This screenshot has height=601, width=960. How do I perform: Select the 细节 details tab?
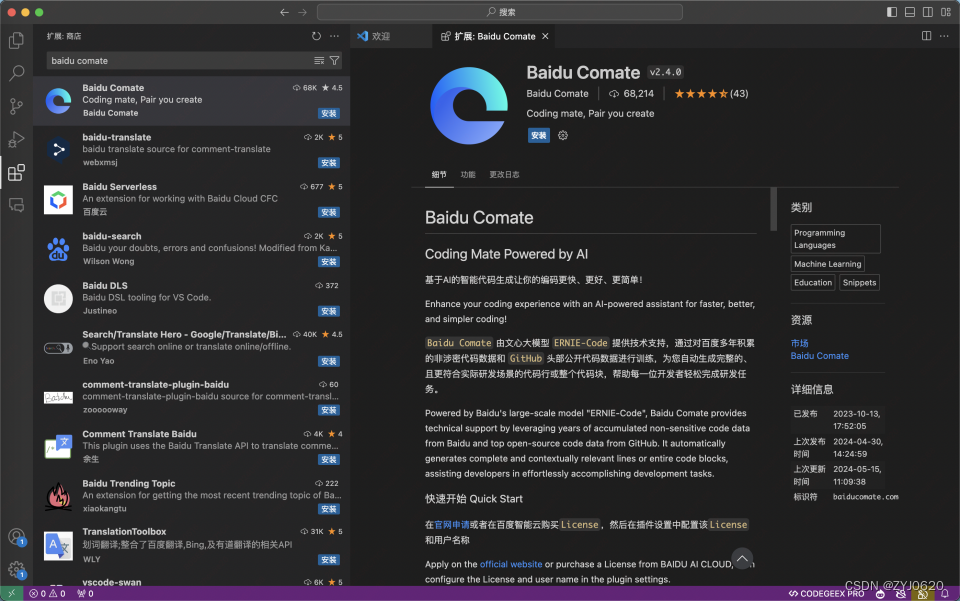click(439, 174)
